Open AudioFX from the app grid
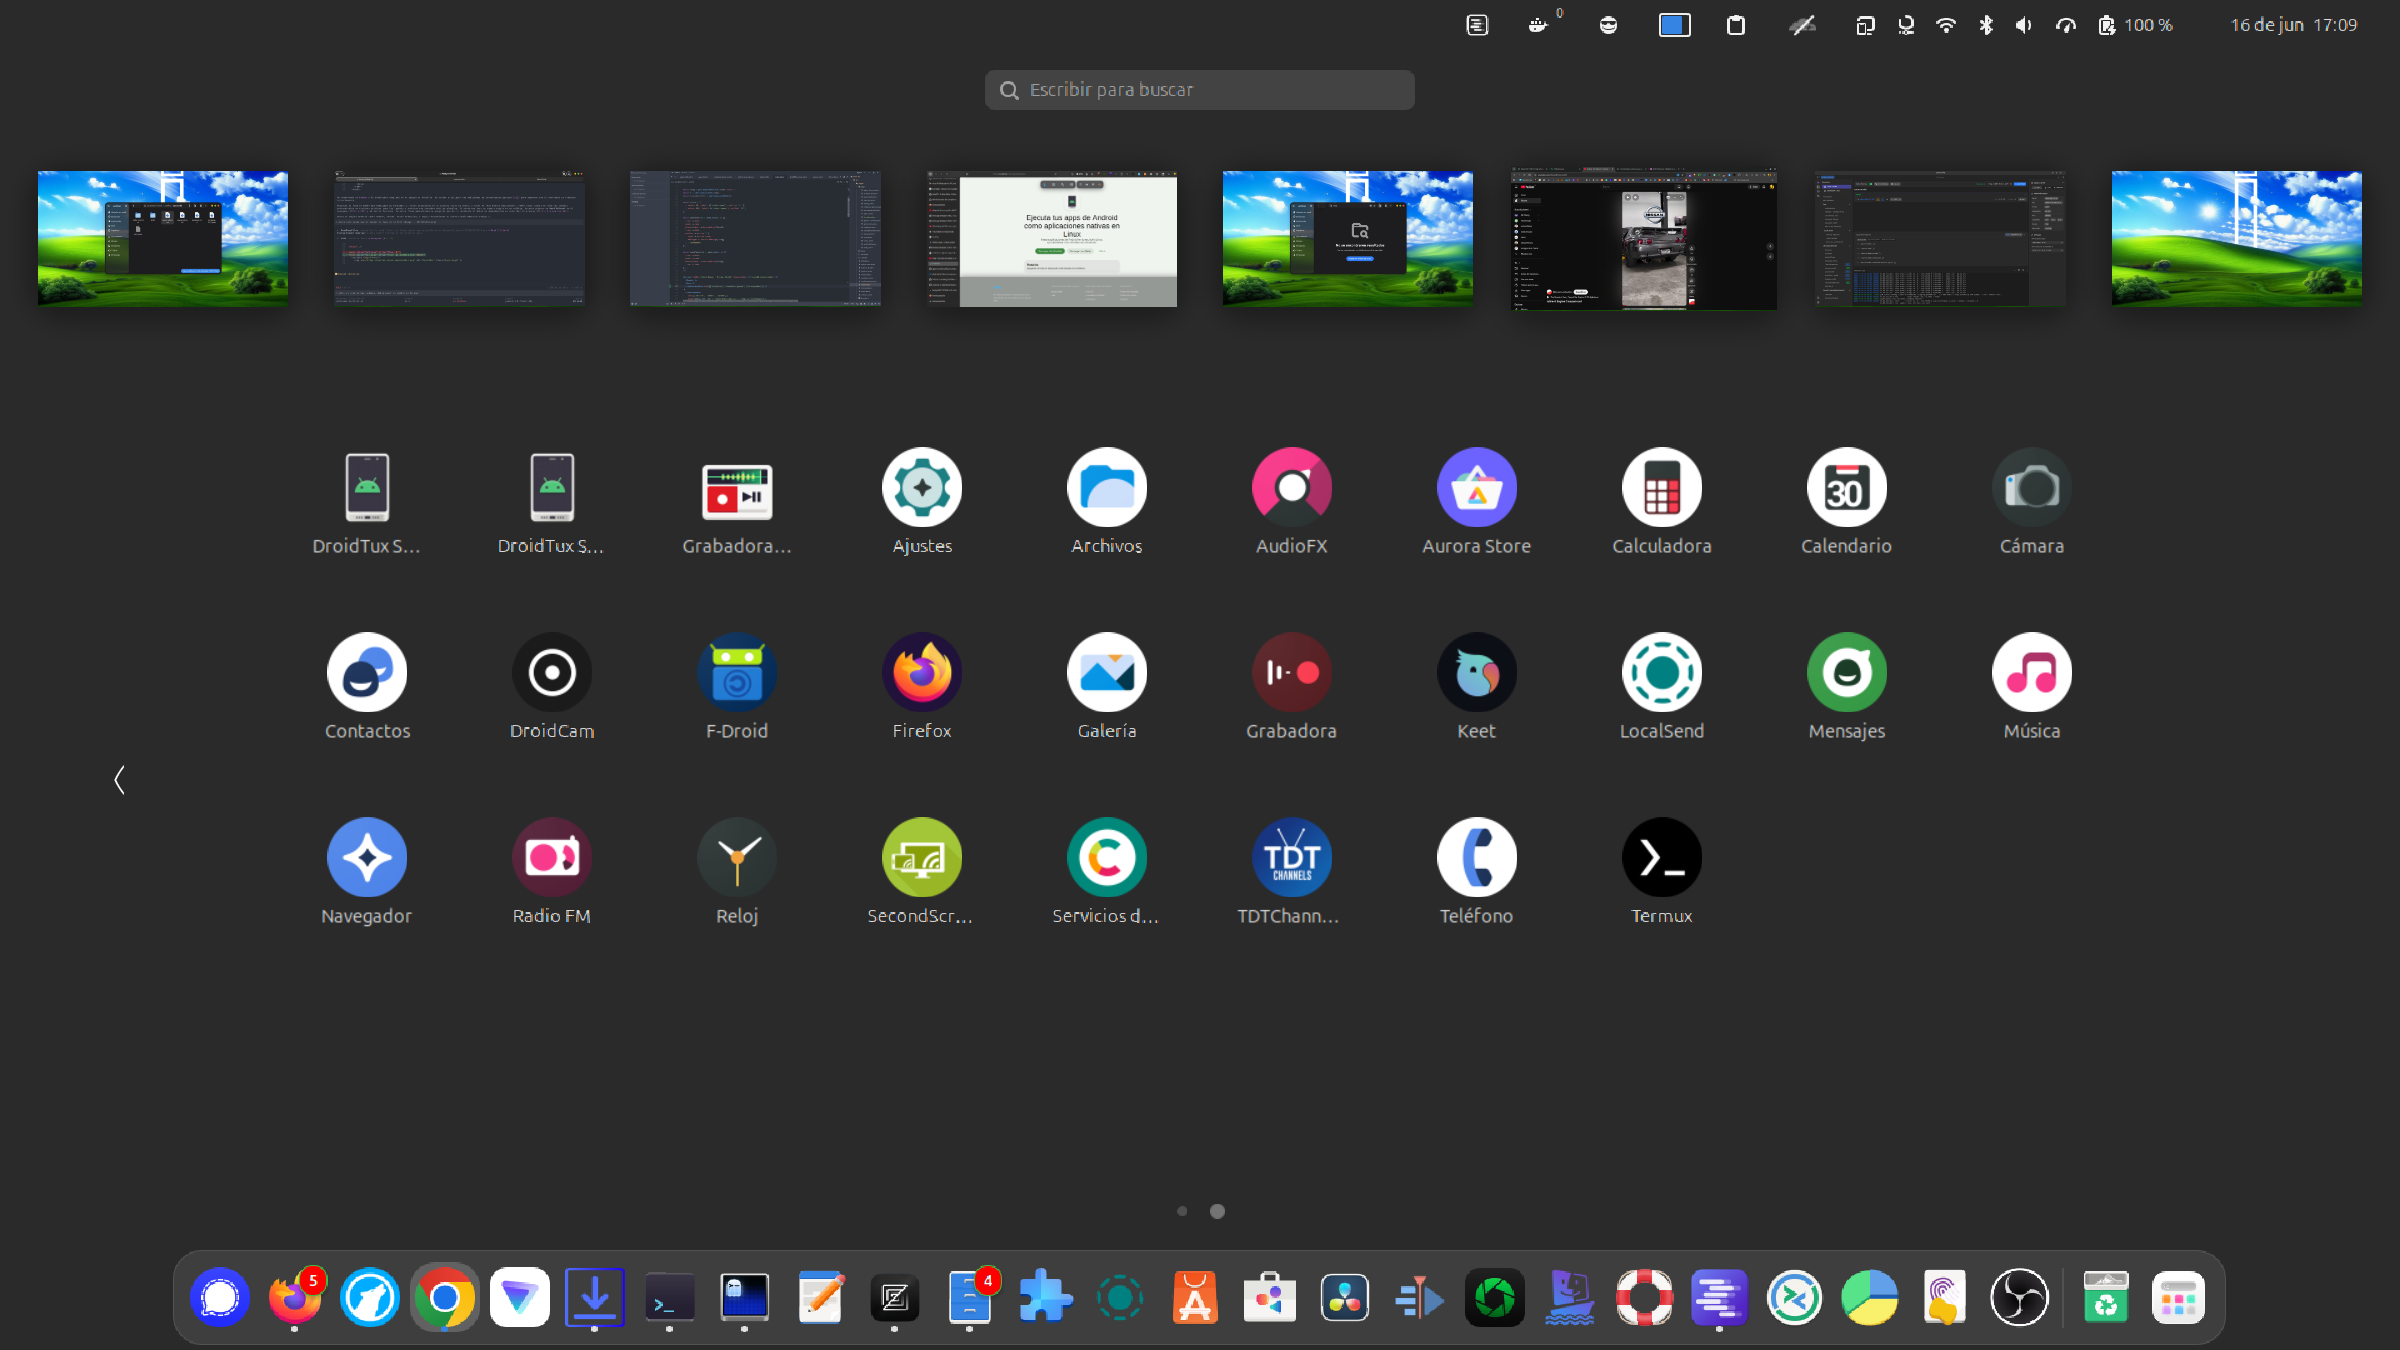This screenshot has width=2400, height=1350. pyautogui.click(x=1292, y=488)
